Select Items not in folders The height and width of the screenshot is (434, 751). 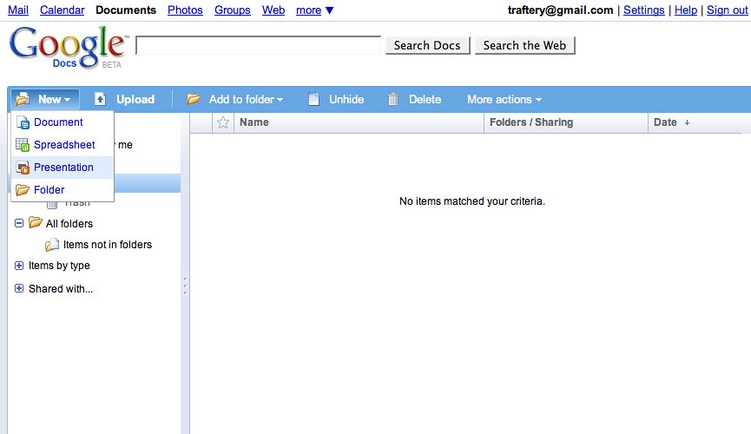point(107,244)
